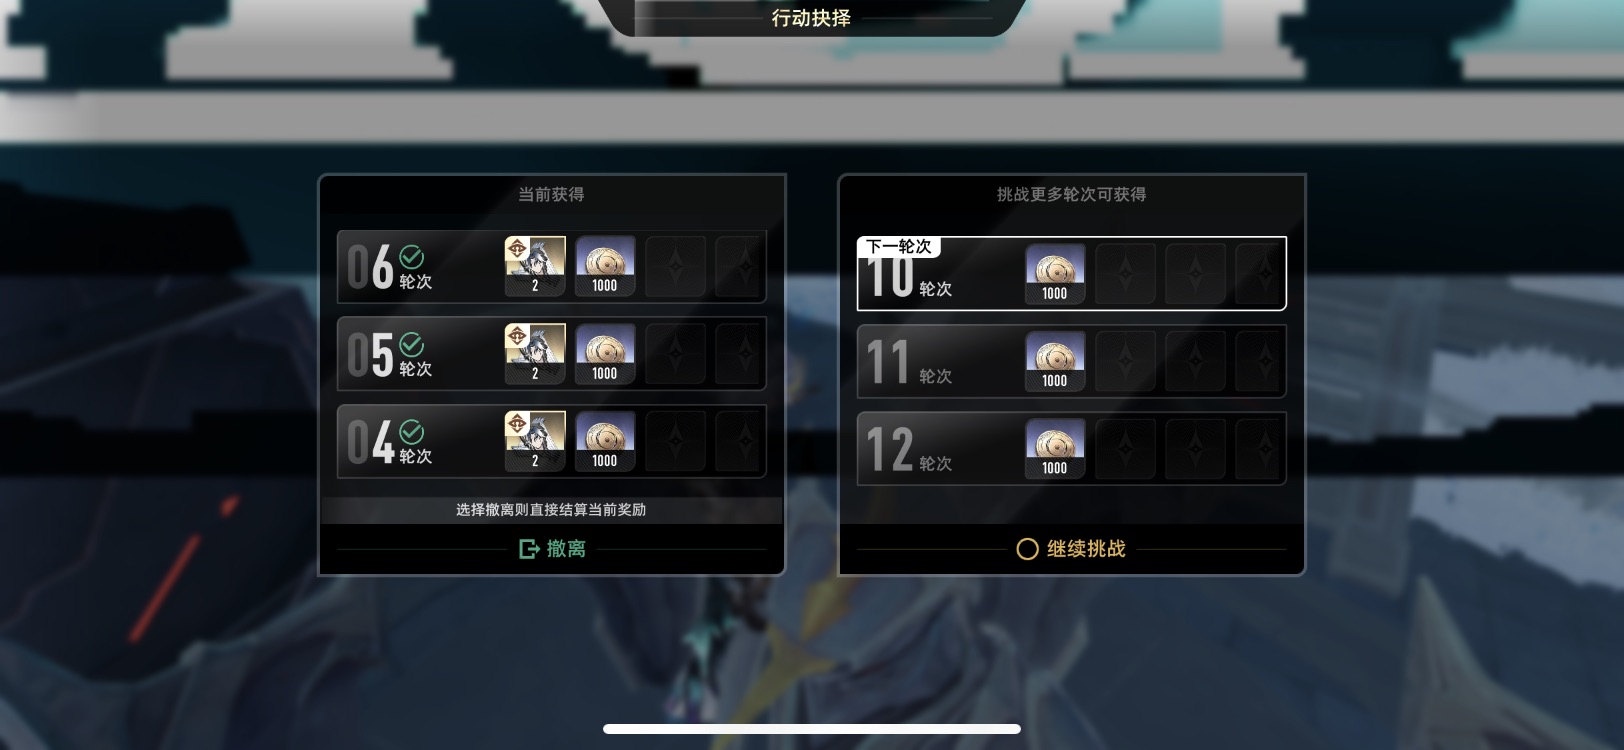
Task: Click the green exit icon beside 撤离
Action: click(529, 549)
